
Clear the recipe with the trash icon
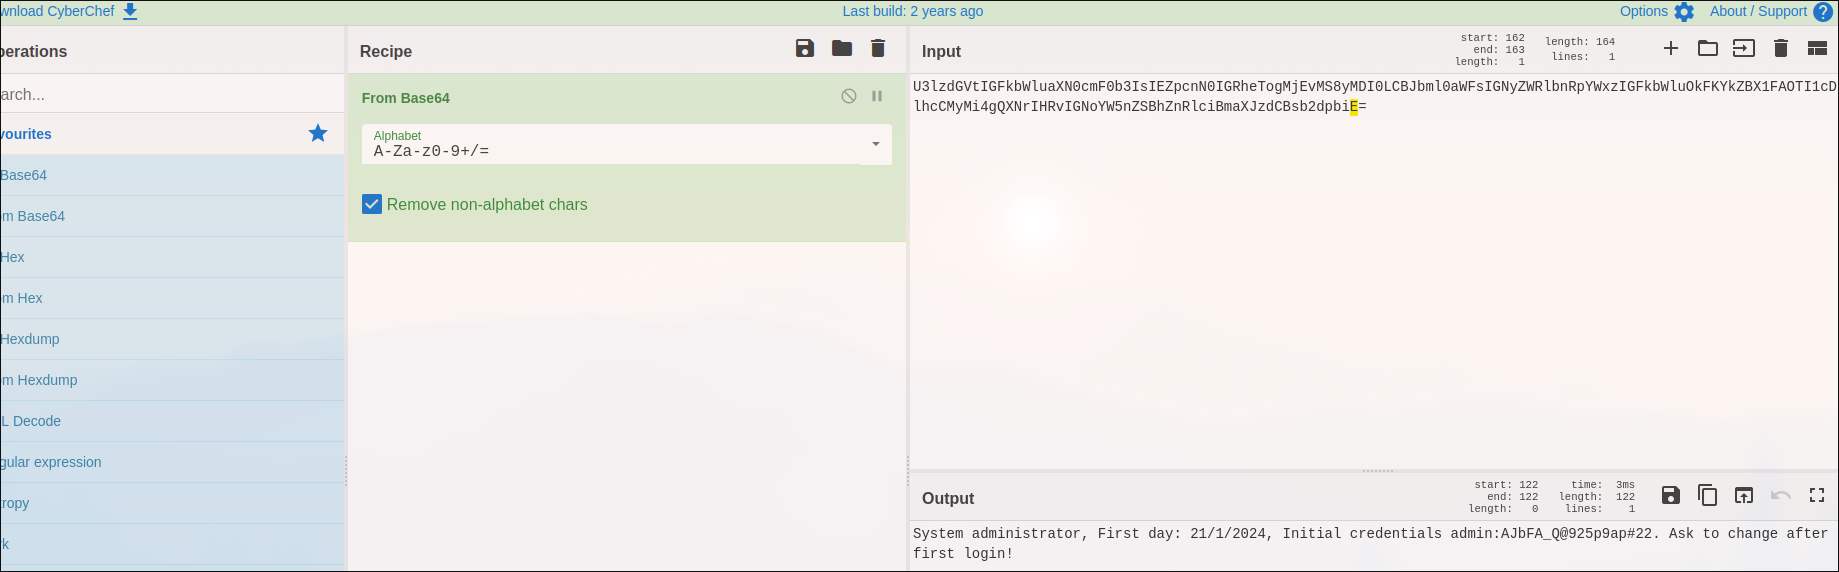878,48
